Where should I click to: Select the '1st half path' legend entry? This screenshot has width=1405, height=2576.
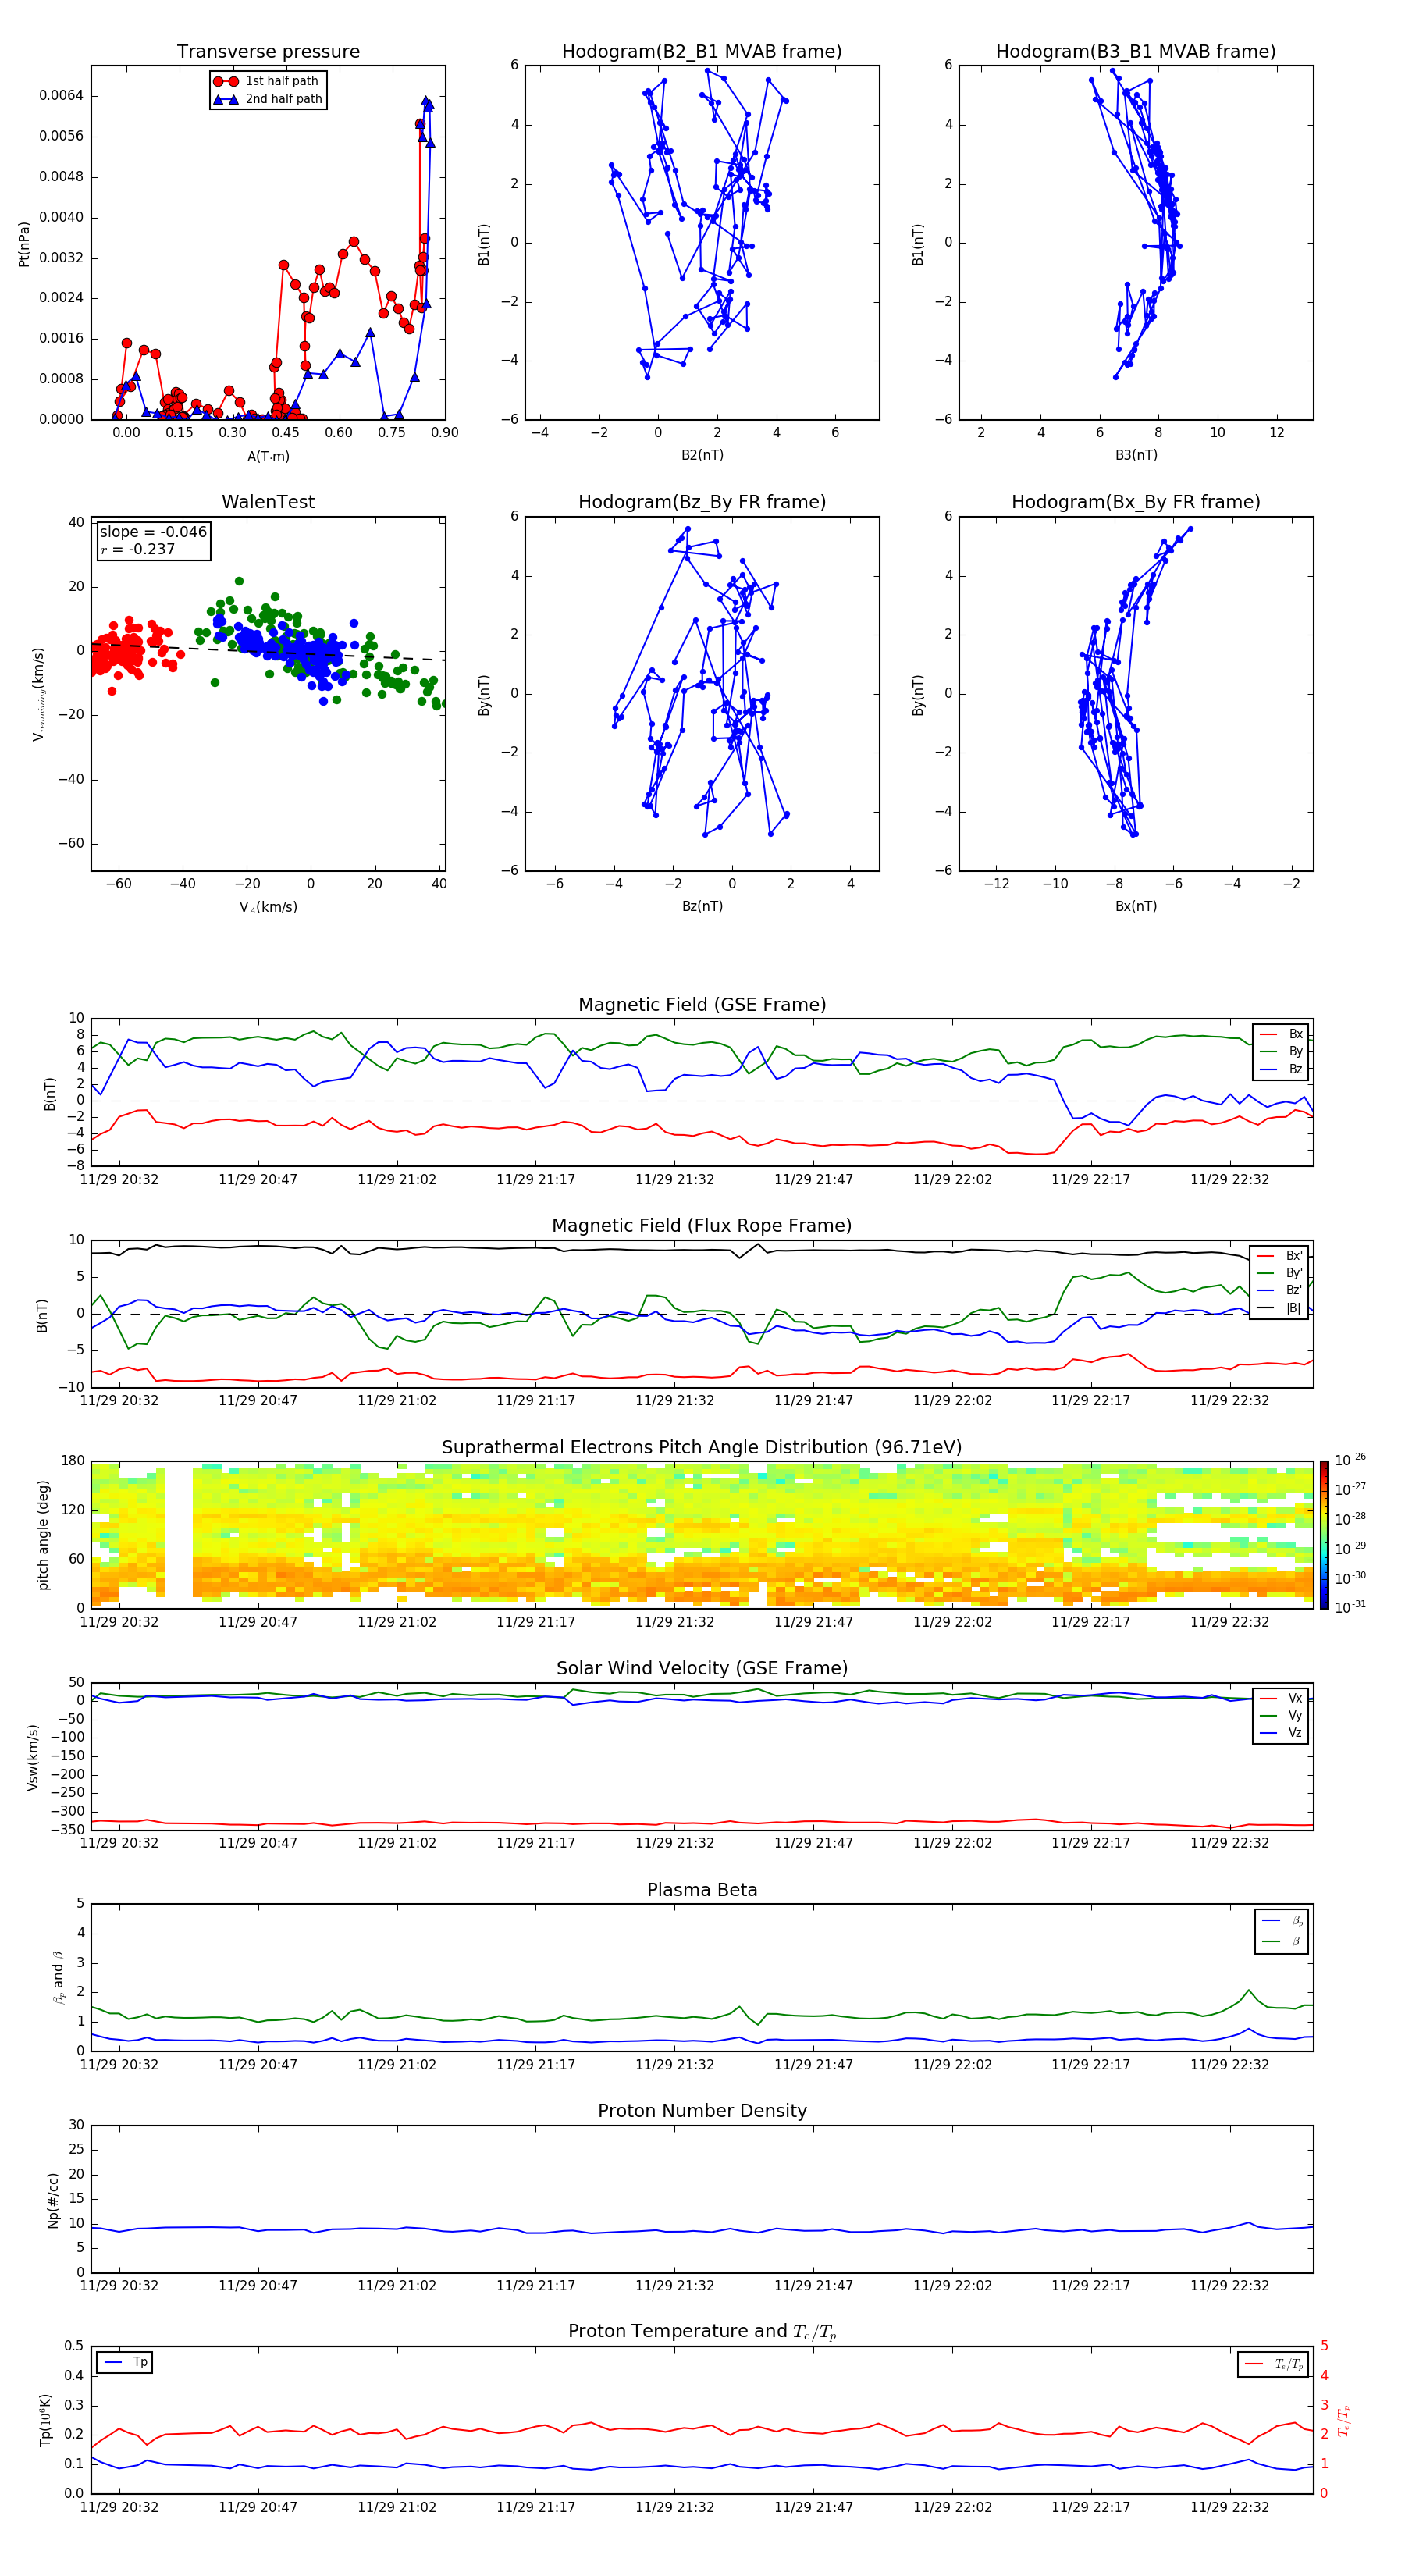267,81
